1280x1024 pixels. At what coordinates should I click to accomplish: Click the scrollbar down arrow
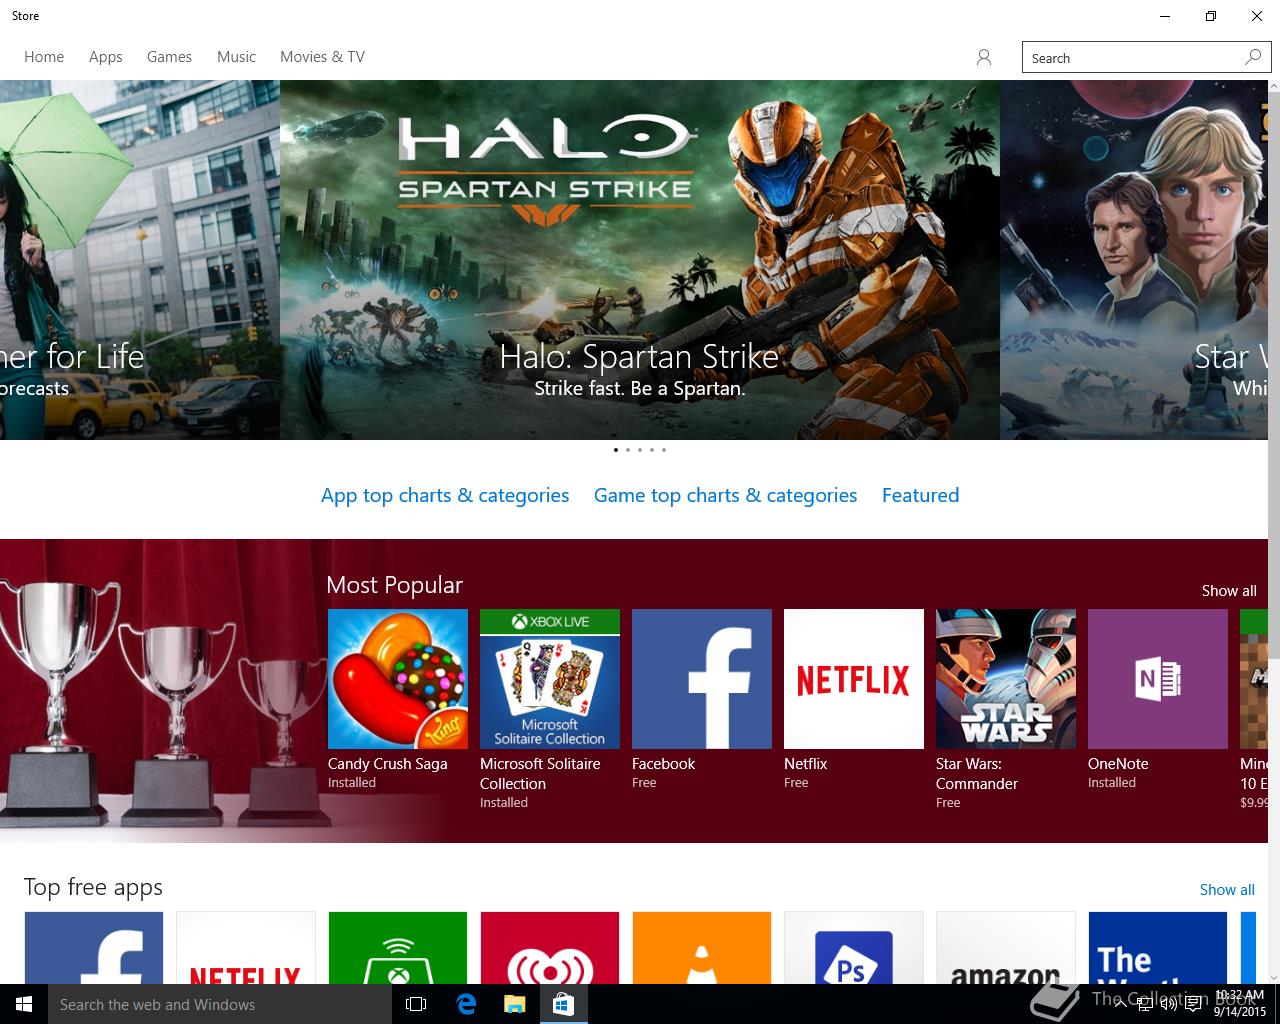tap(1274, 978)
